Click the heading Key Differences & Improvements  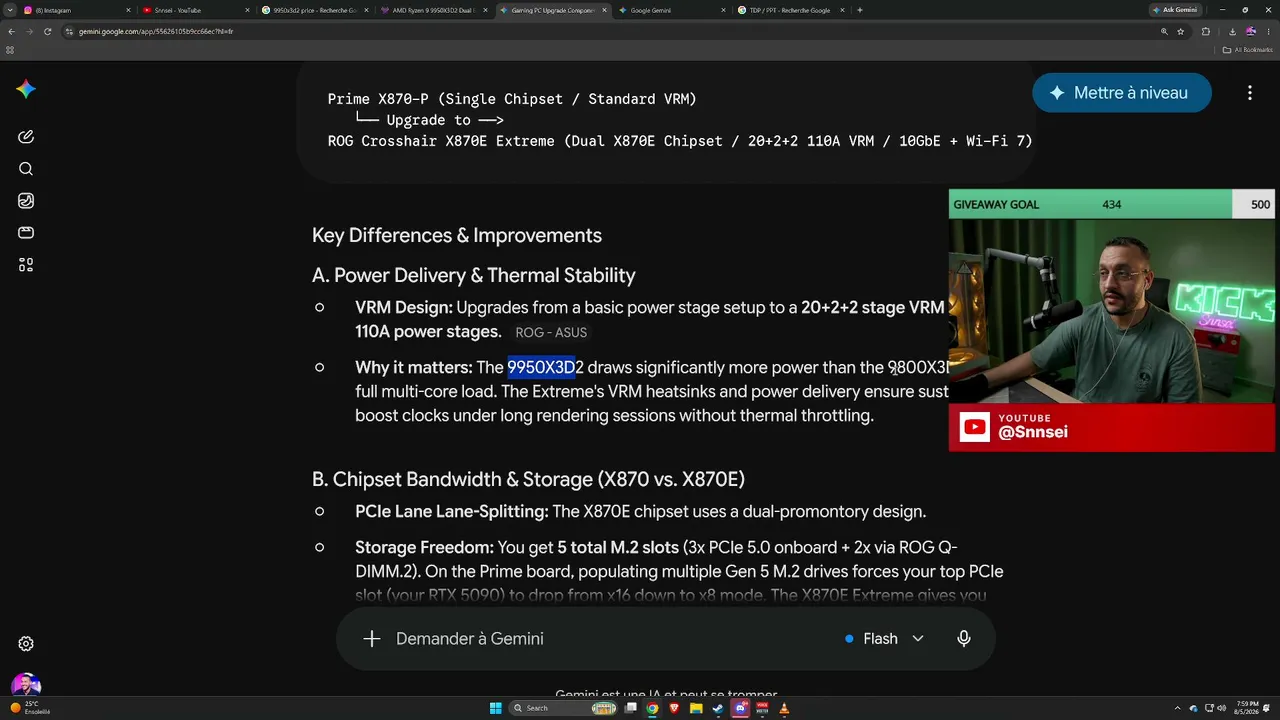(x=457, y=236)
